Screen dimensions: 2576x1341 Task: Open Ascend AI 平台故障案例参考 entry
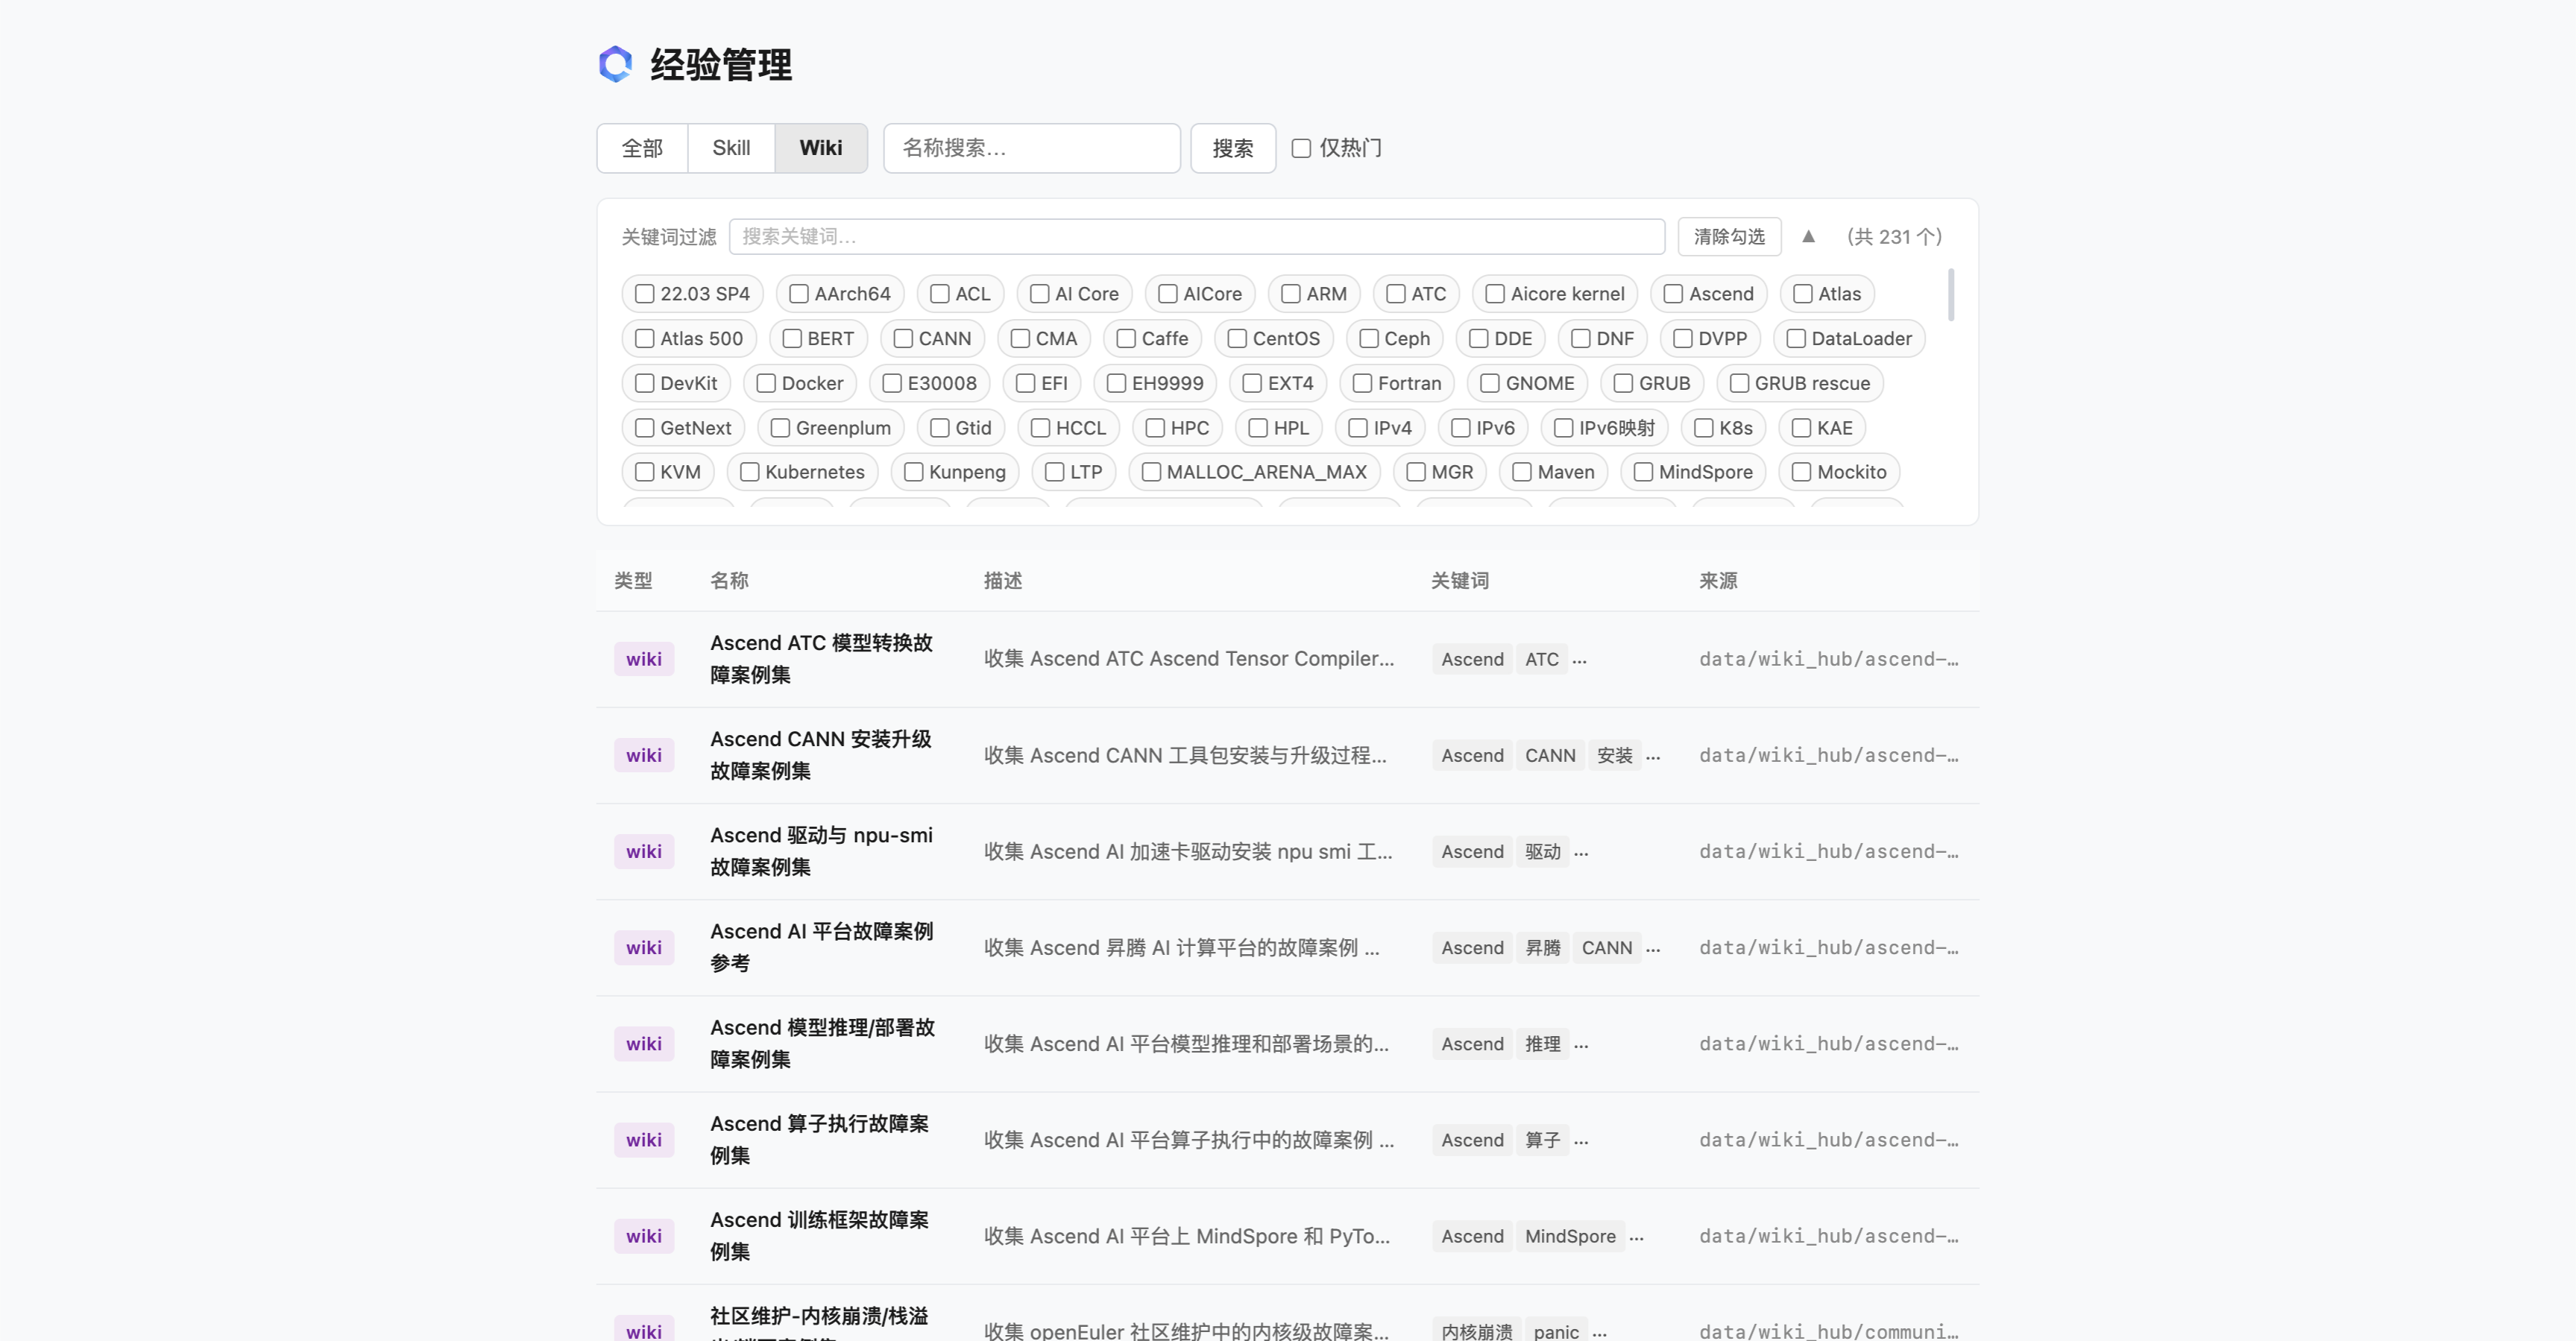(x=821, y=947)
